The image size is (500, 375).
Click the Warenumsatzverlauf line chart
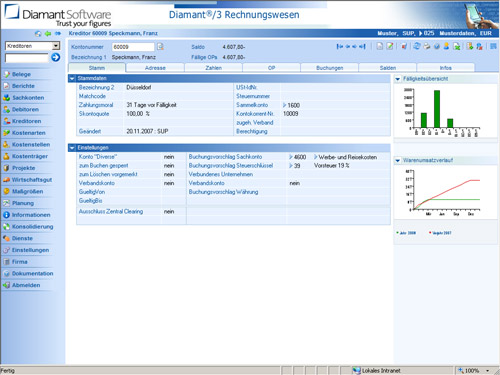coord(442,193)
